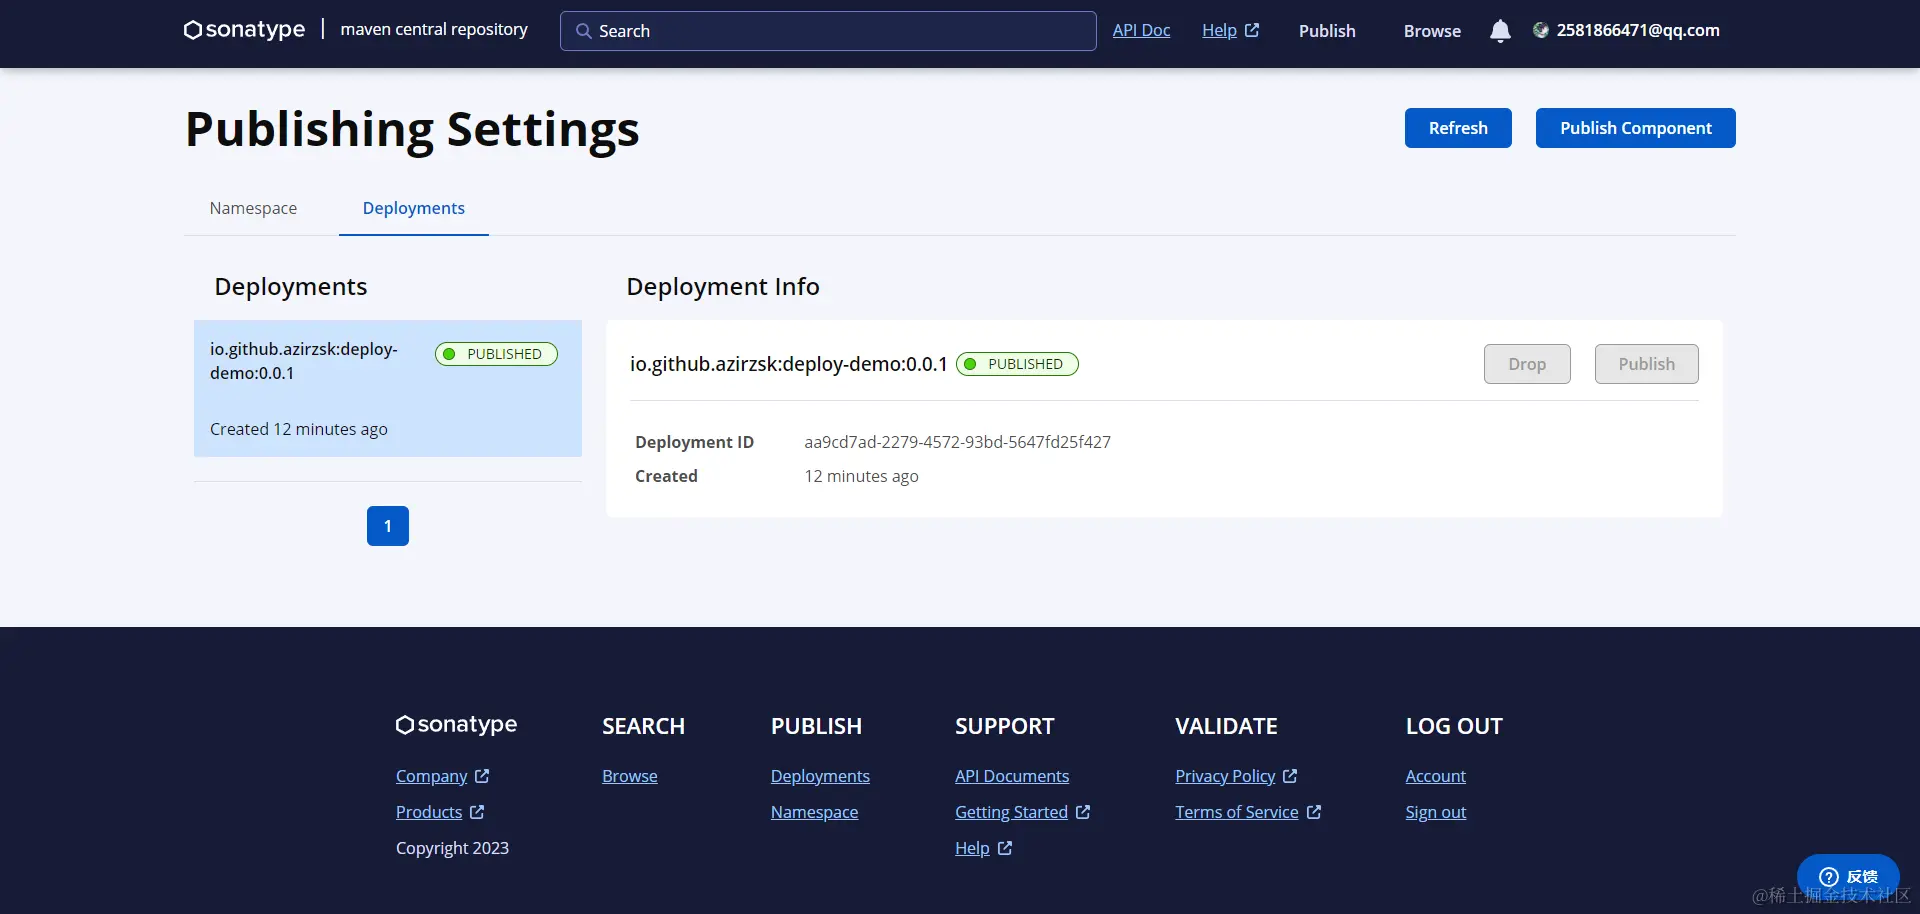Image resolution: width=1920 pixels, height=914 pixels.
Task: Open the Browse menu in header
Action: tap(1432, 31)
